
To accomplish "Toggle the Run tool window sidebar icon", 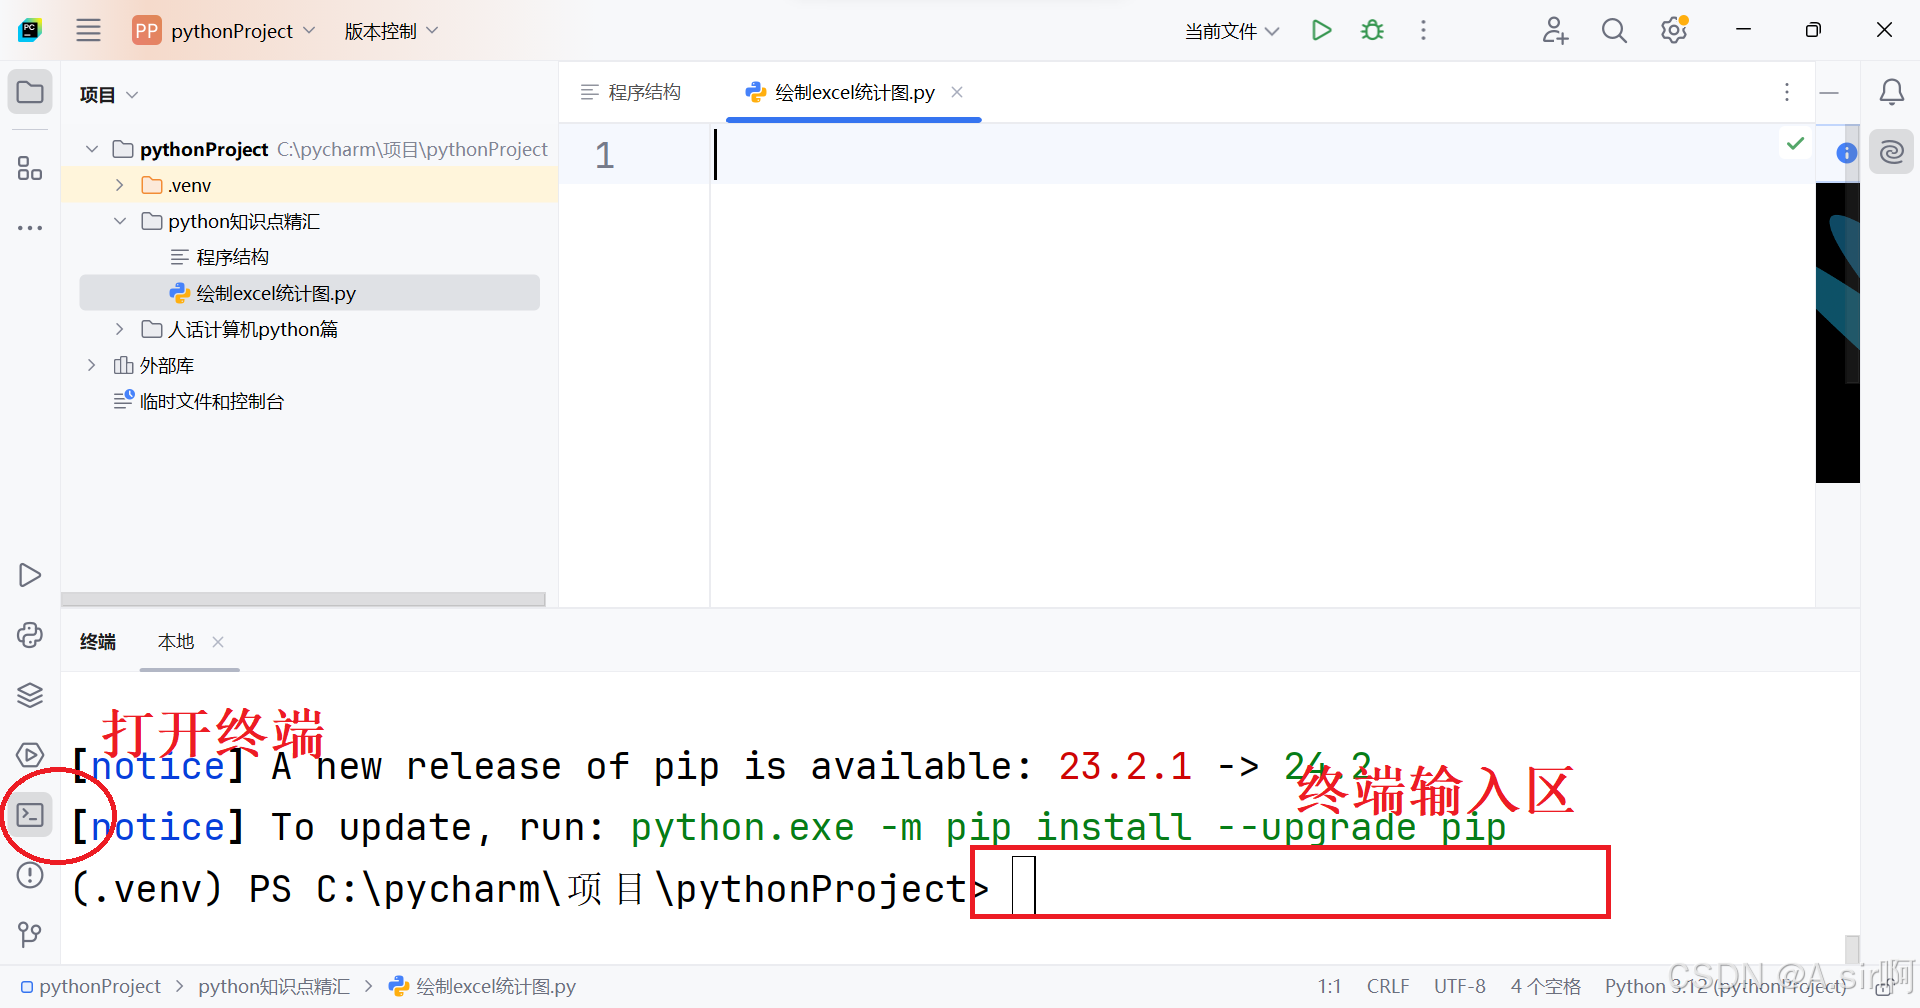I will (29, 574).
